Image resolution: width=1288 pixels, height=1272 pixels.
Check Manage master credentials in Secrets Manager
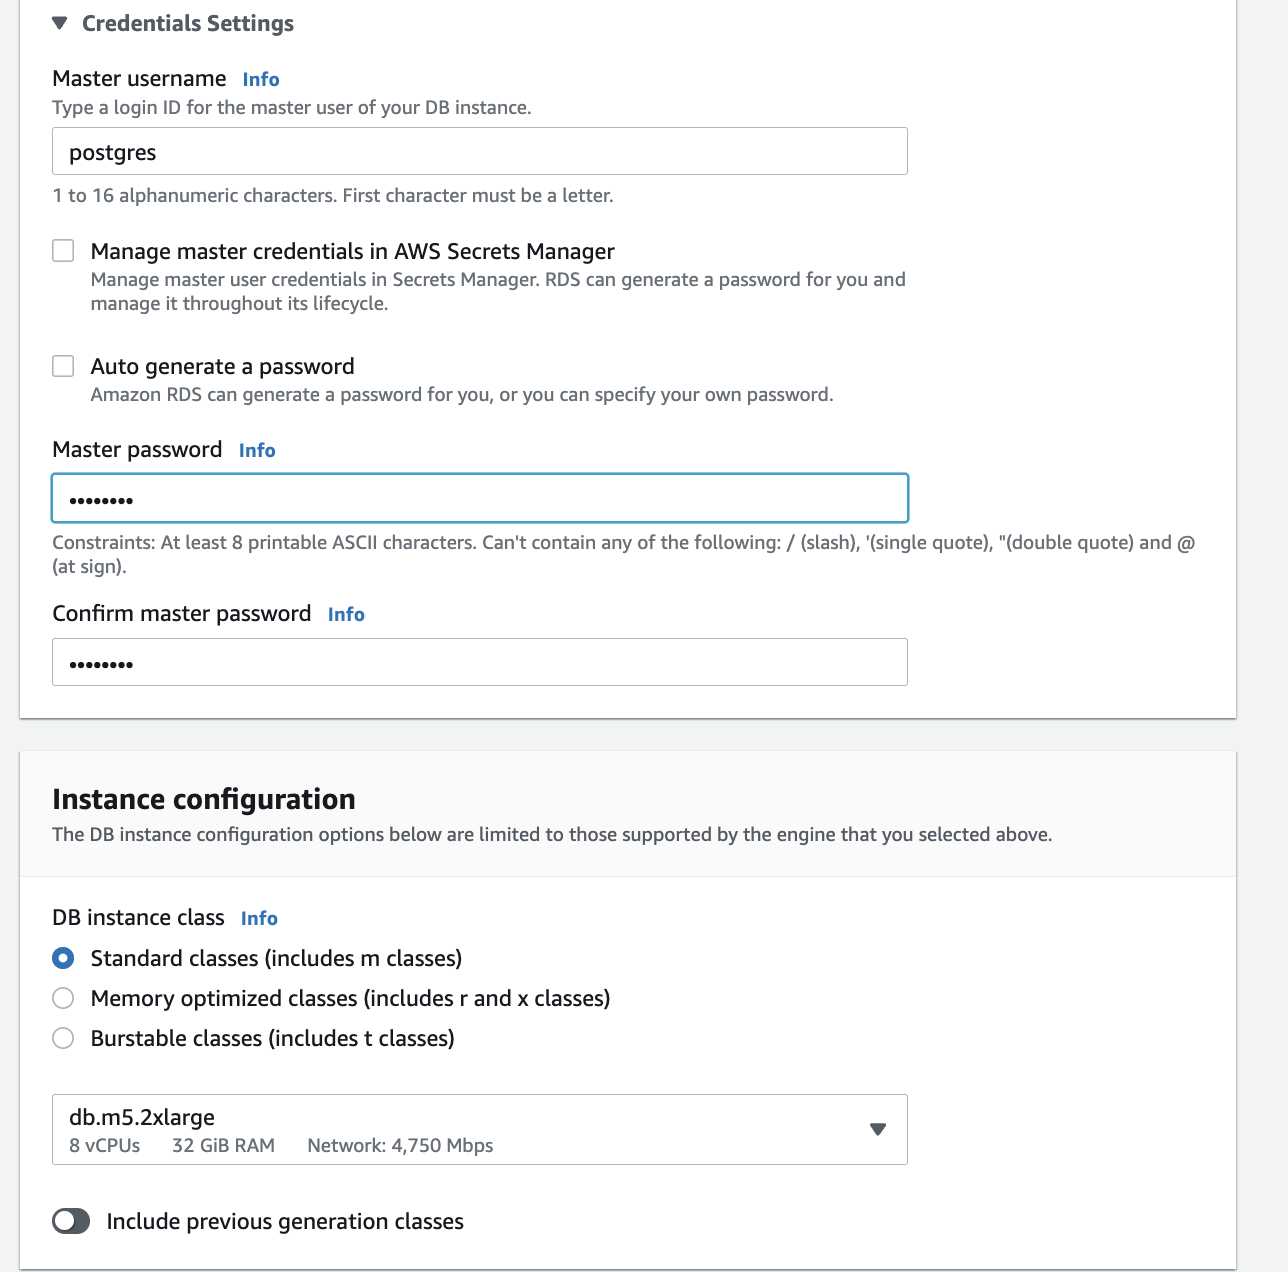[x=63, y=251]
